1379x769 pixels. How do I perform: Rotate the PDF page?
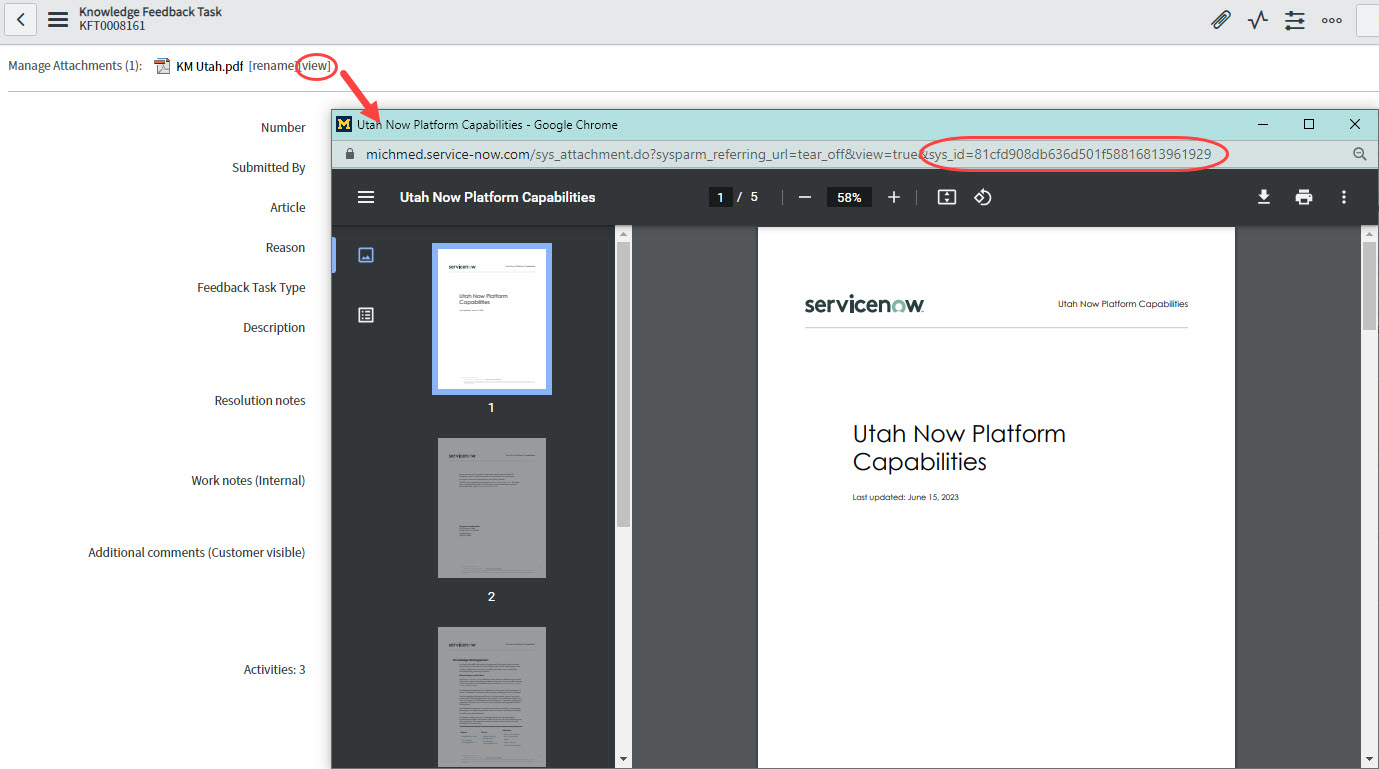click(982, 197)
